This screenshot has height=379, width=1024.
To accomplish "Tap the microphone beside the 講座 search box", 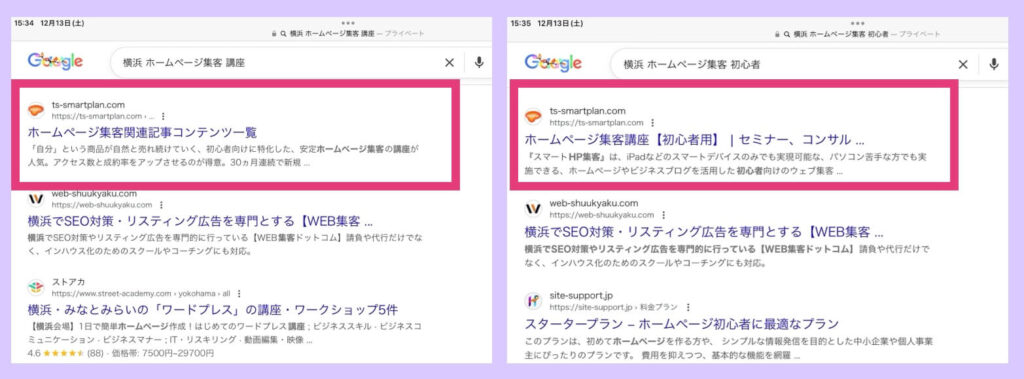I will tap(479, 62).
